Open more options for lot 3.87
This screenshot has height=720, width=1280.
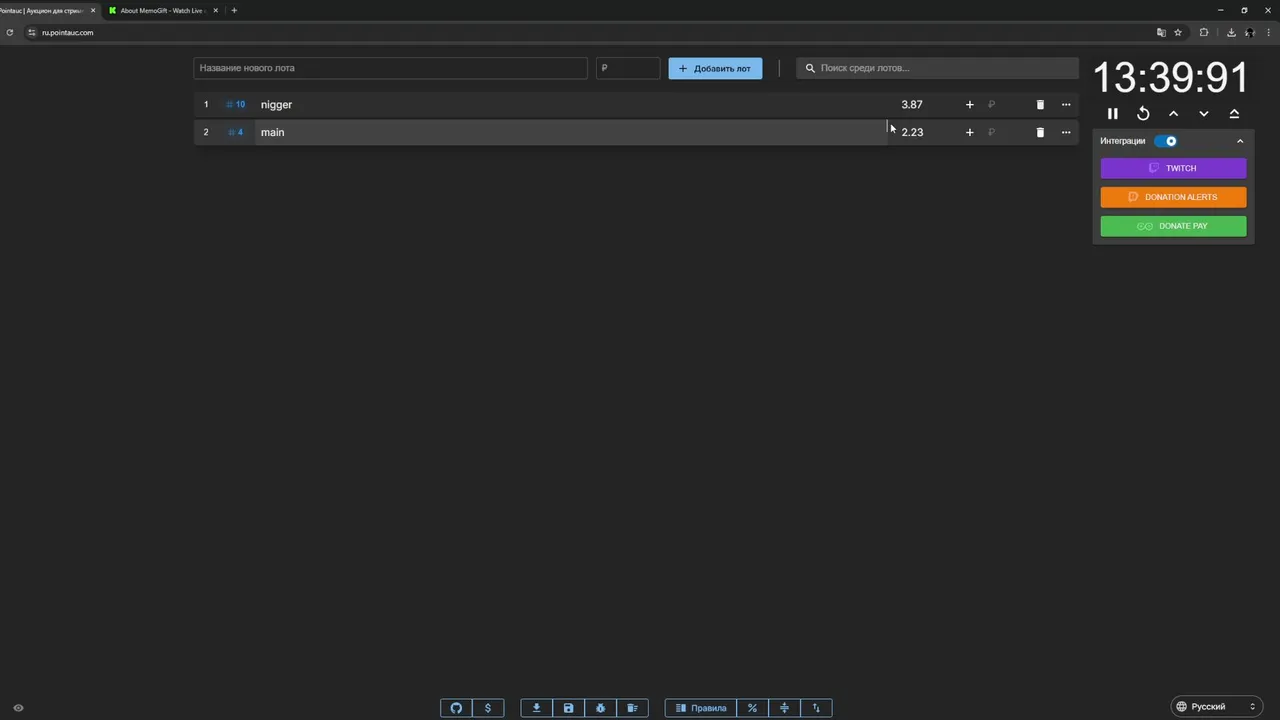coord(1066,104)
